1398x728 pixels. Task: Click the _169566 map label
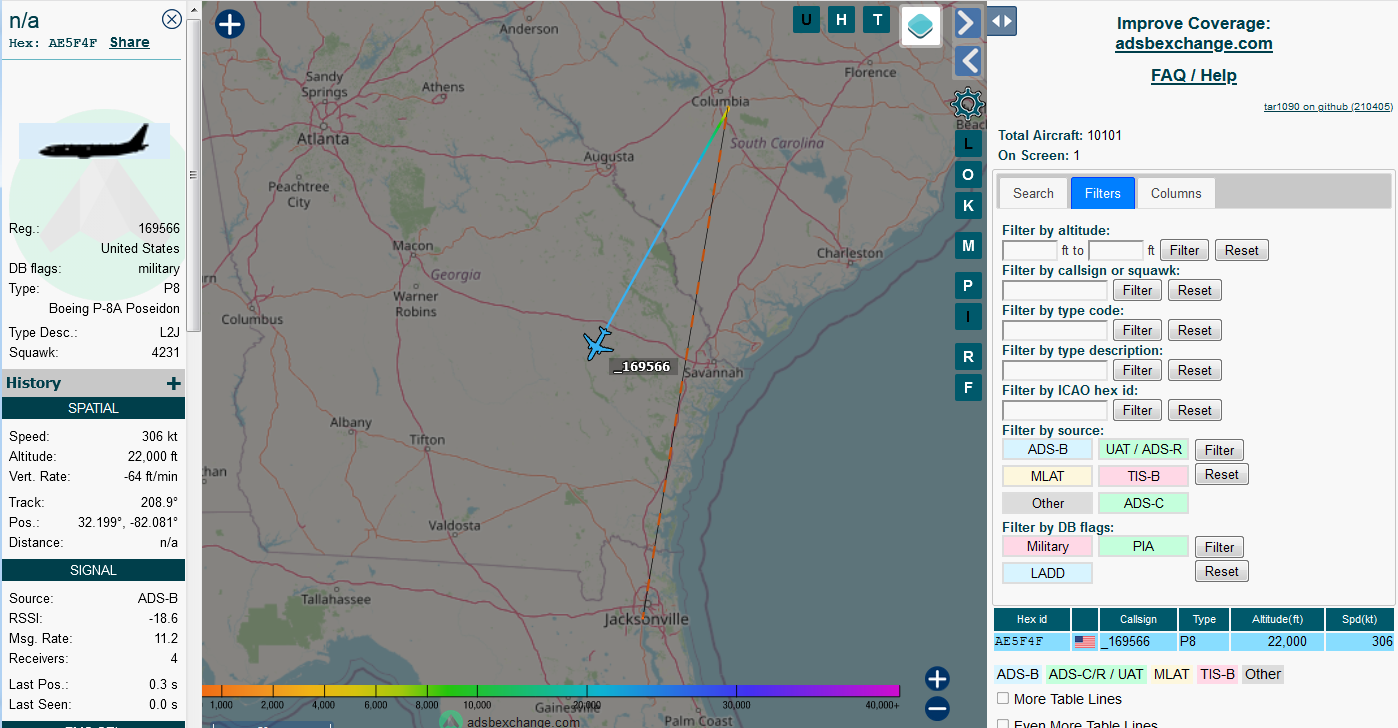click(x=643, y=367)
